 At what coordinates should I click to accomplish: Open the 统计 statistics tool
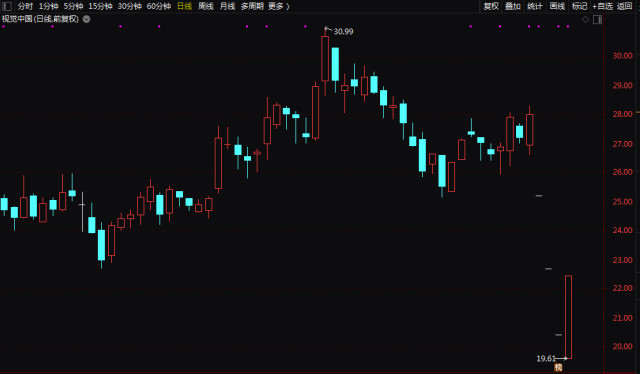[535, 6]
